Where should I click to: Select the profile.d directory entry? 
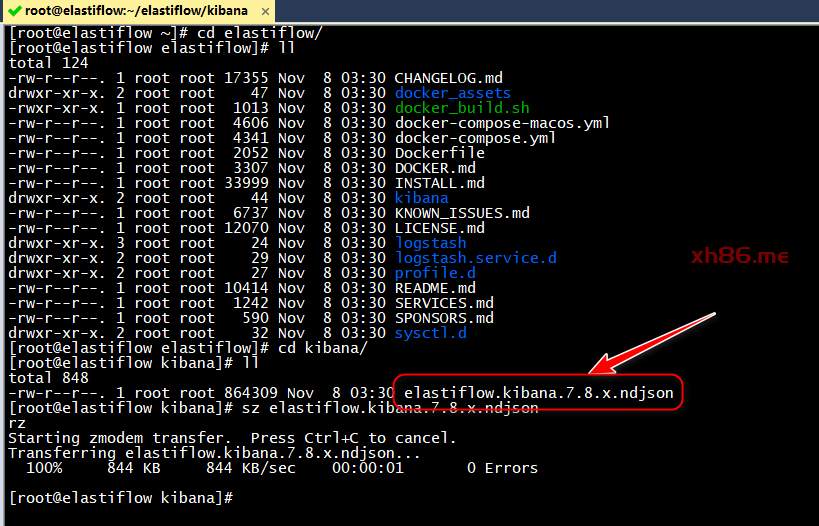[434, 273]
